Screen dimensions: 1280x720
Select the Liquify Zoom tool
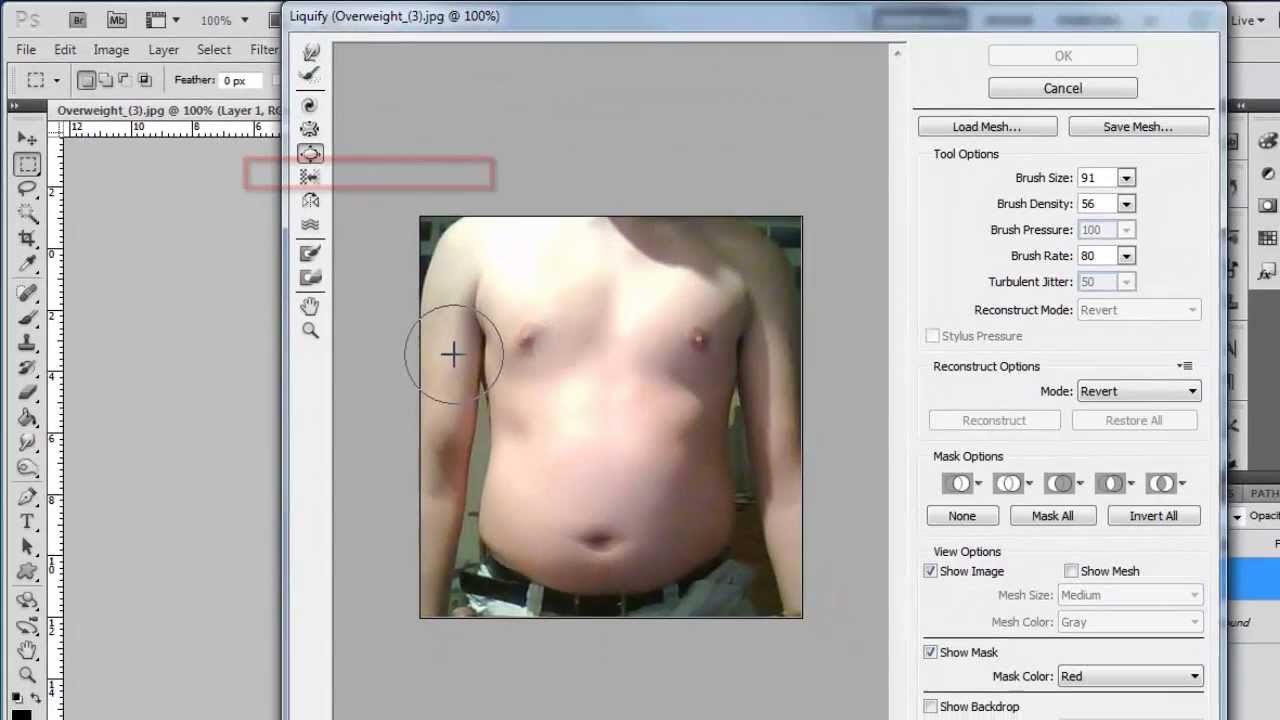click(310, 330)
